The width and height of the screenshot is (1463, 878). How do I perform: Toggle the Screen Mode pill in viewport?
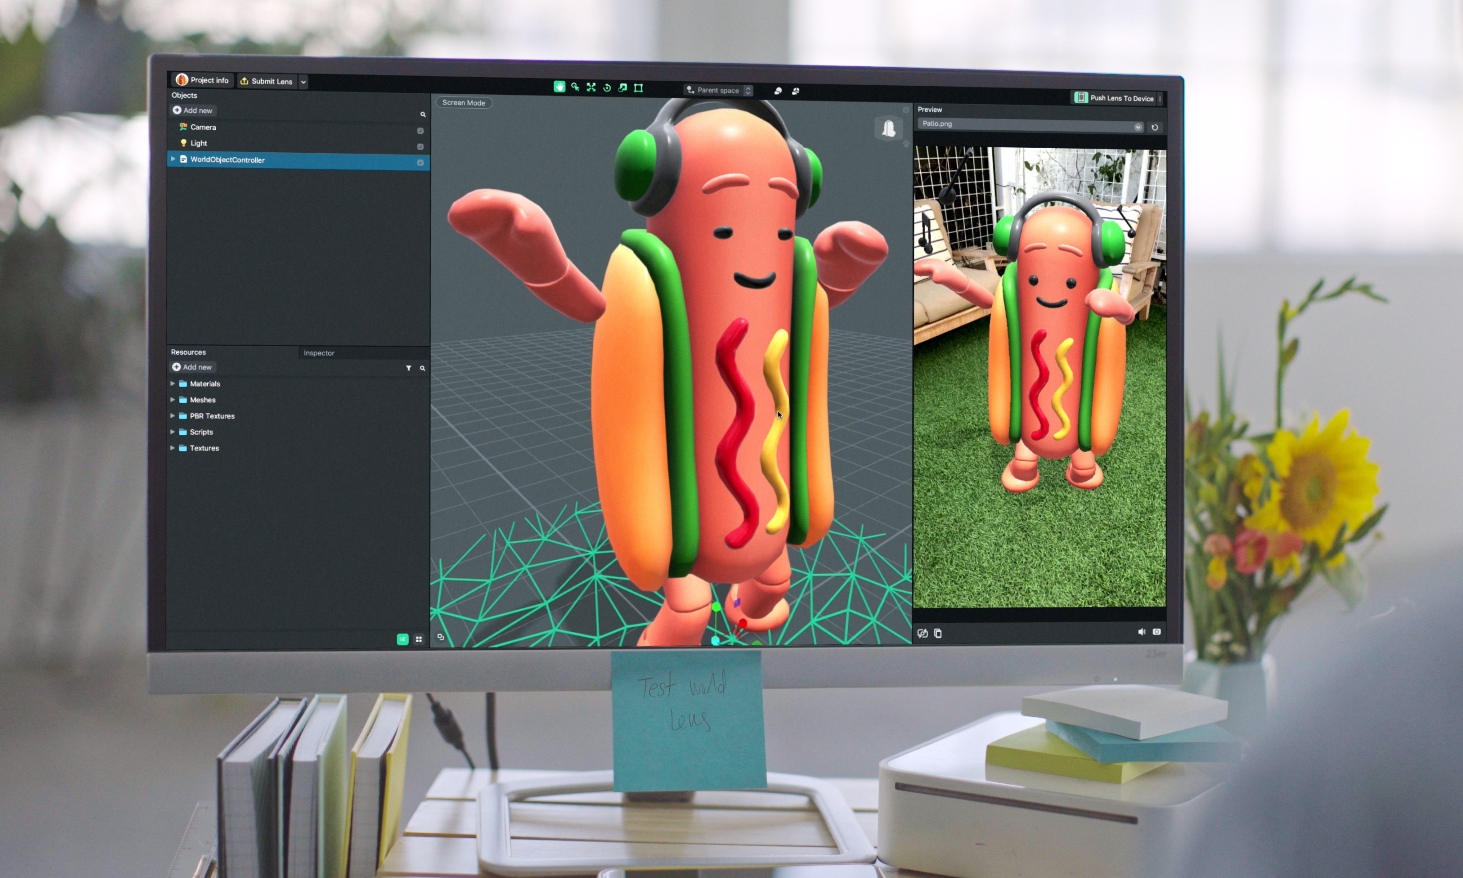(464, 103)
